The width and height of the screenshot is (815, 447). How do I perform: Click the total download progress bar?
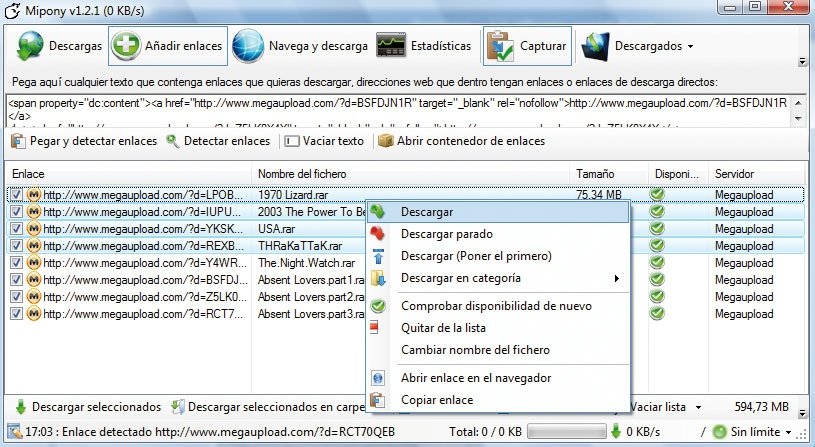click(x=567, y=431)
